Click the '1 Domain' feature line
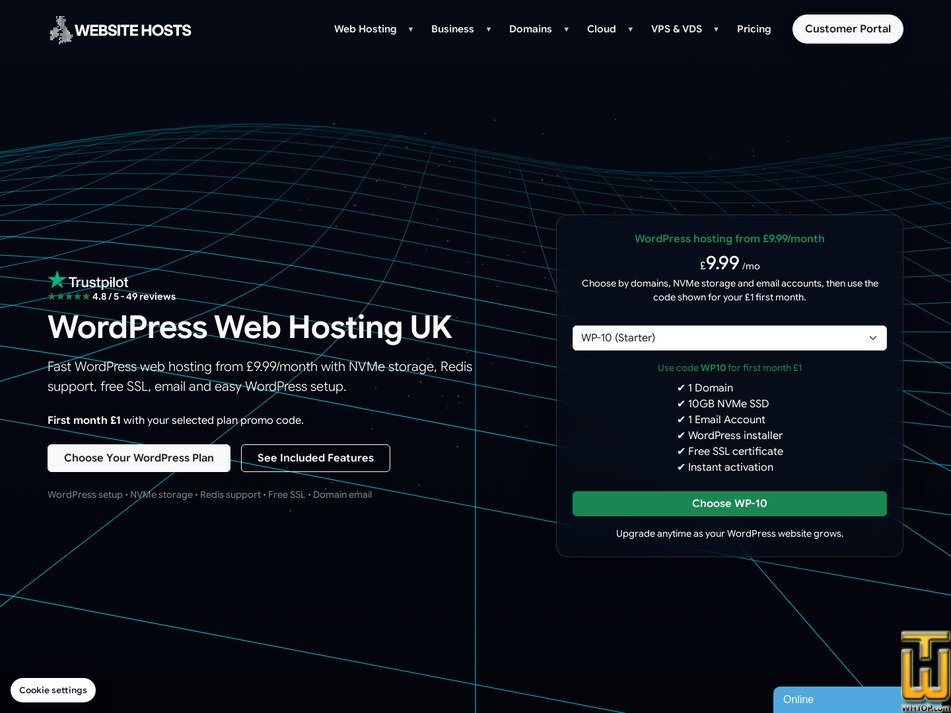 click(705, 388)
